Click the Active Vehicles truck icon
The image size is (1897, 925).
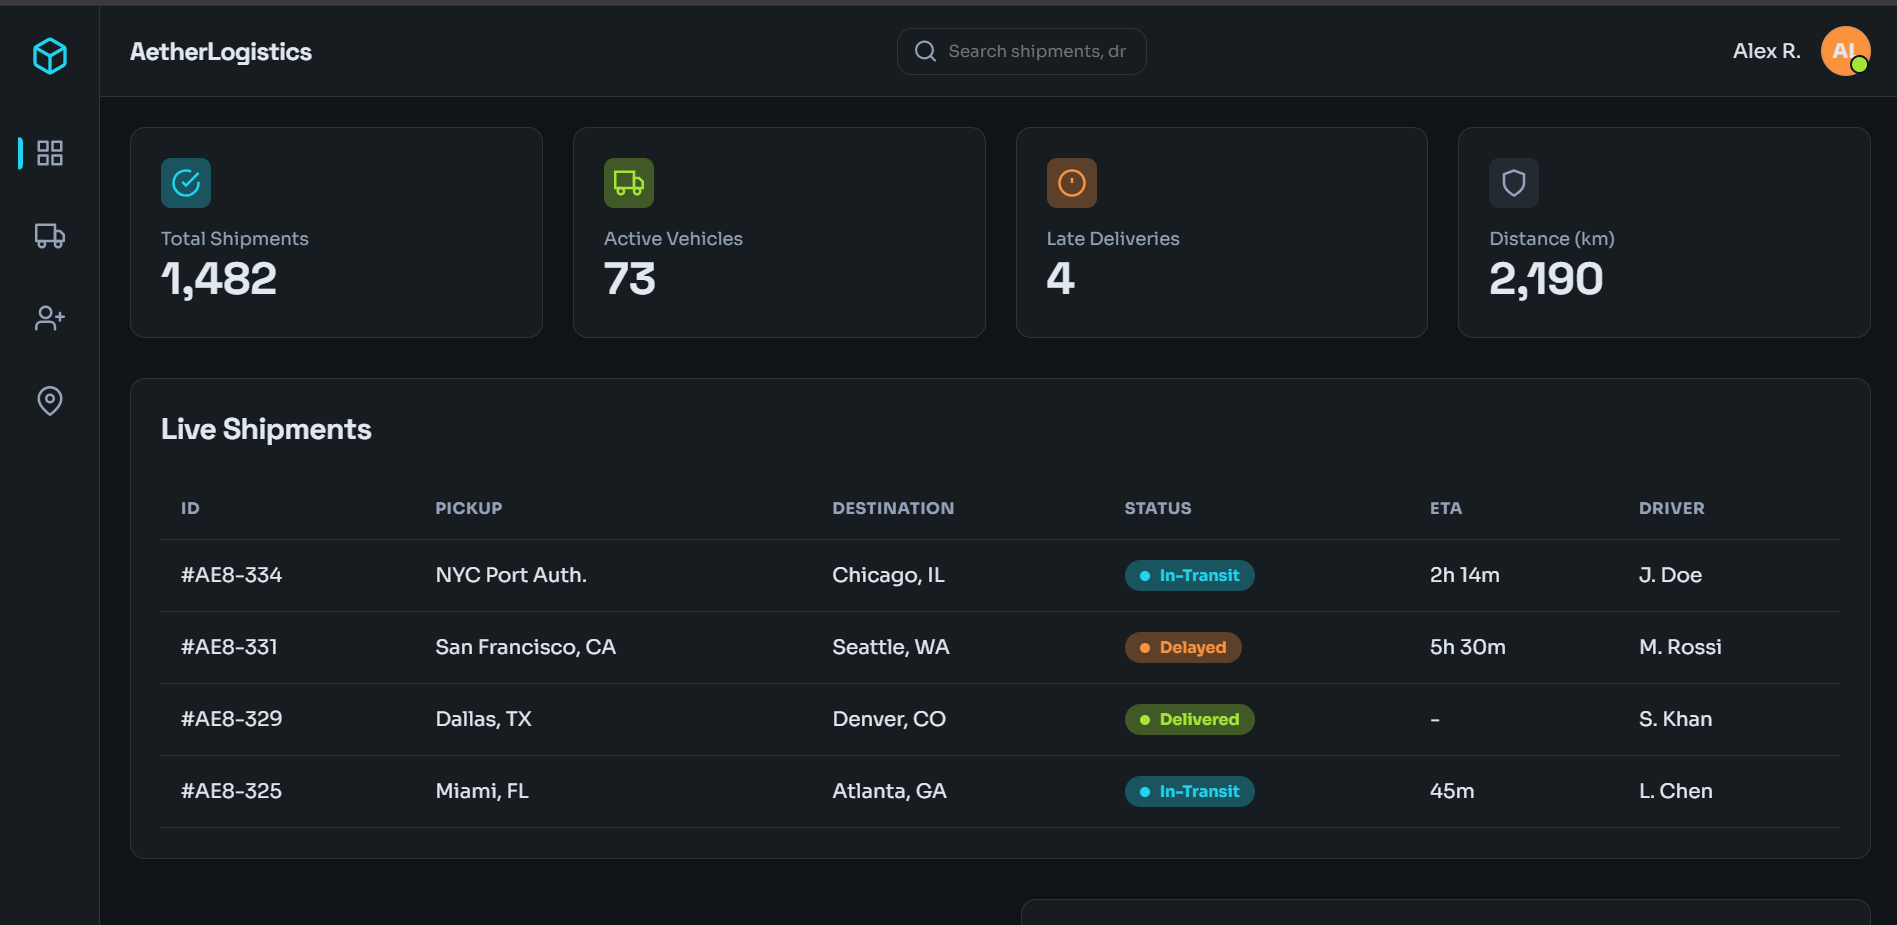point(629,183)
